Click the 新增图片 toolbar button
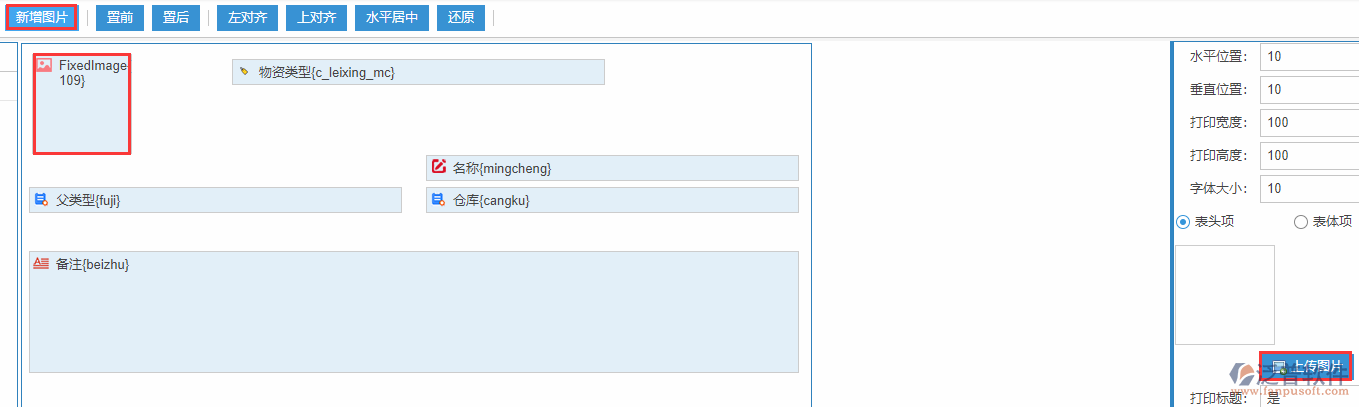The width and height of the screenshot is (1359, 407). pyautogui.click(x=42, y=18)
